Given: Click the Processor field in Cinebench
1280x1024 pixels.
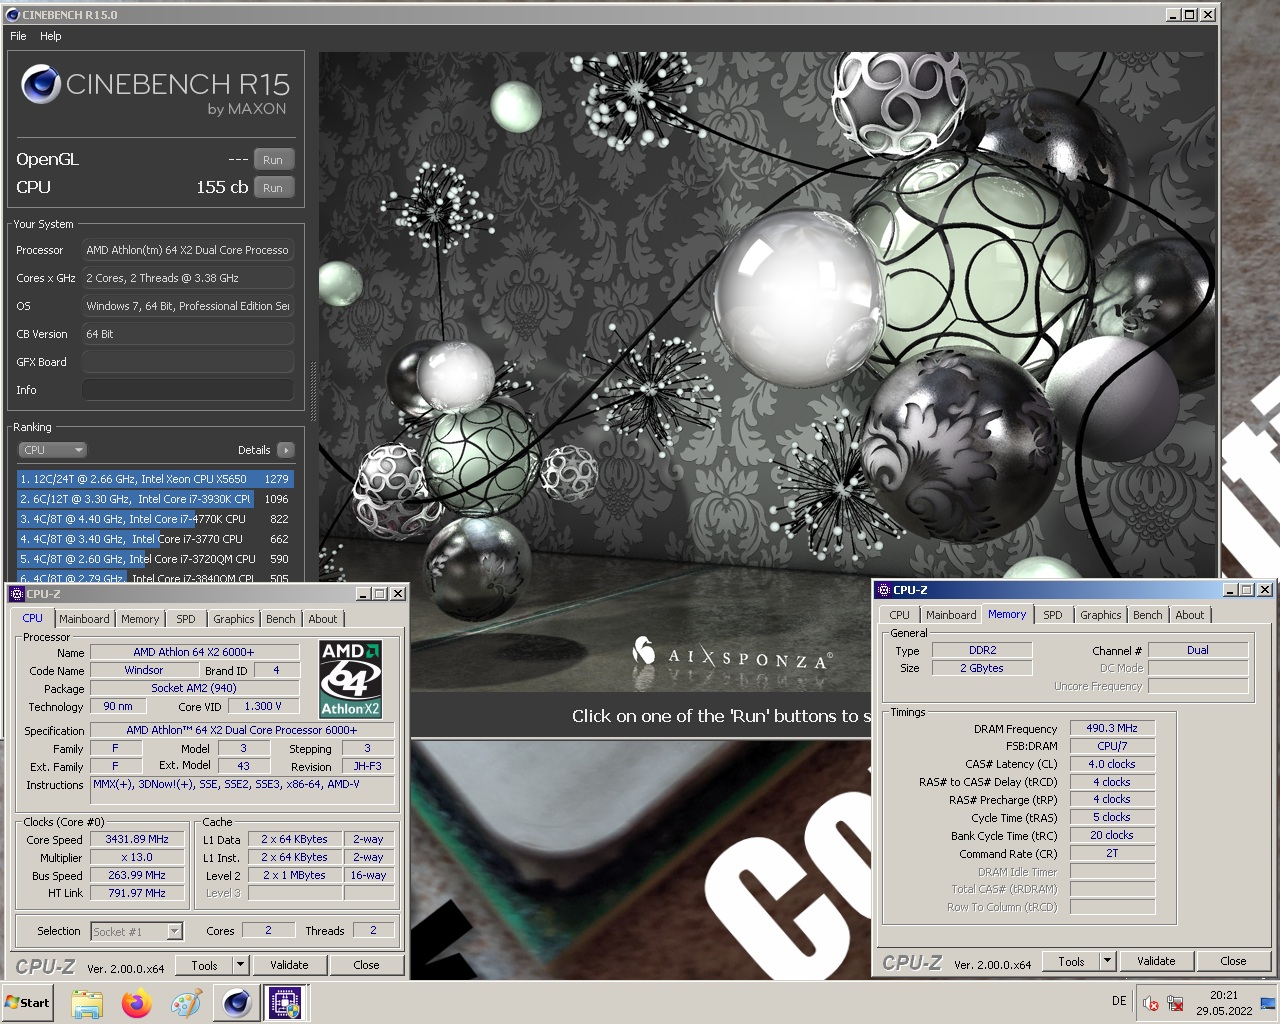Looking at the screenshot, I should (188, 250).
